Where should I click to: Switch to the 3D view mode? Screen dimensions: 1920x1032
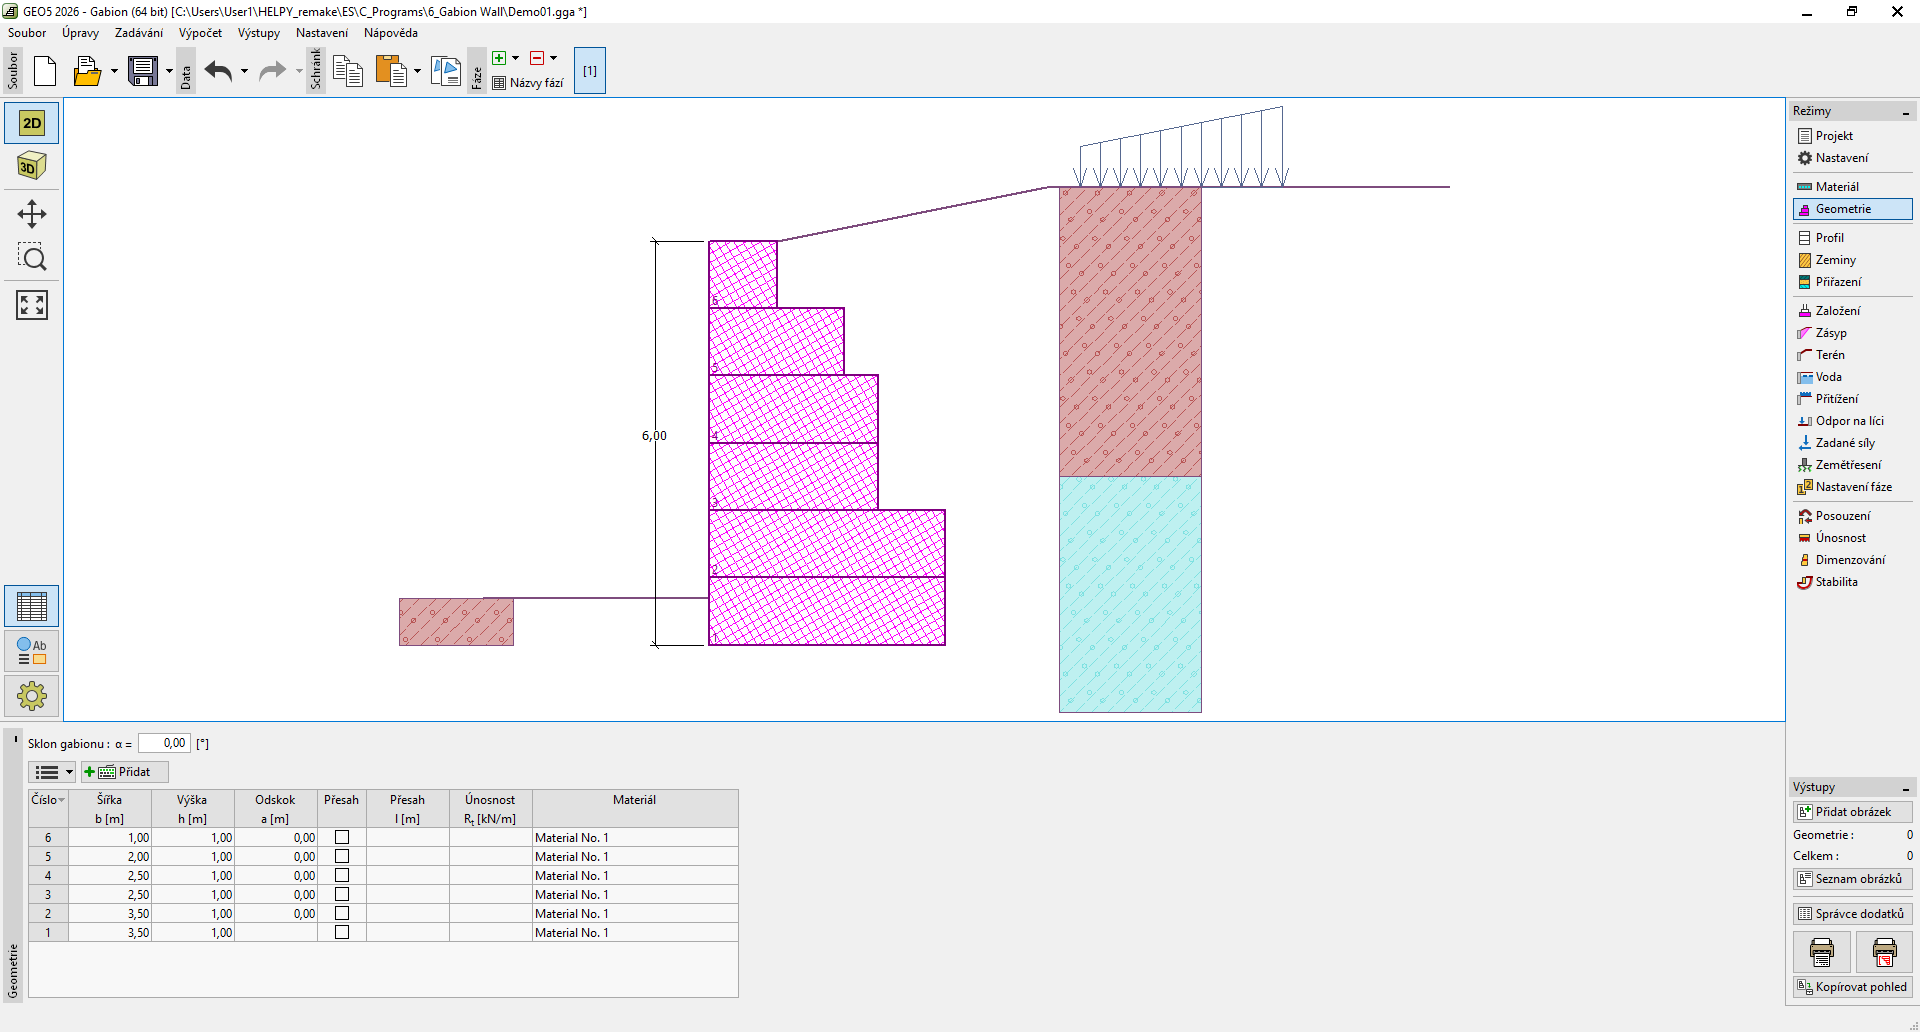(32, 166)
